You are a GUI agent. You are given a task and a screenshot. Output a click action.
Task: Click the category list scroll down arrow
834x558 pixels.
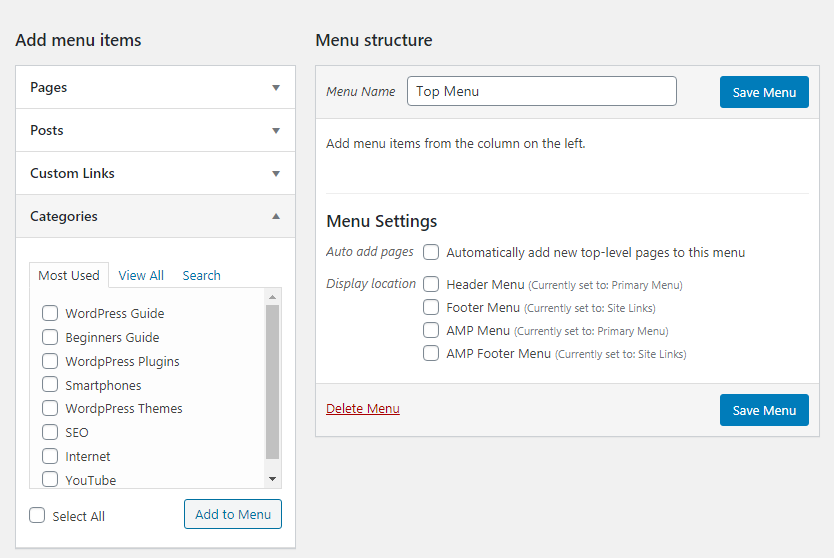[272, 479]
